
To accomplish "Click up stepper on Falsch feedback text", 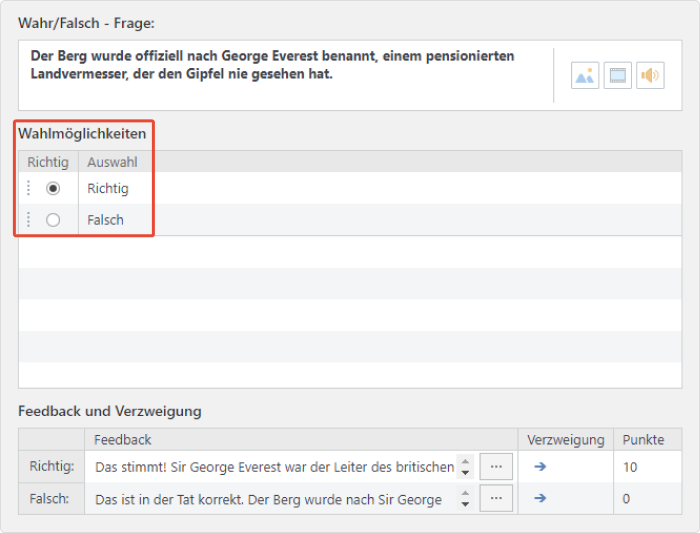I will (x=465, y=492).
